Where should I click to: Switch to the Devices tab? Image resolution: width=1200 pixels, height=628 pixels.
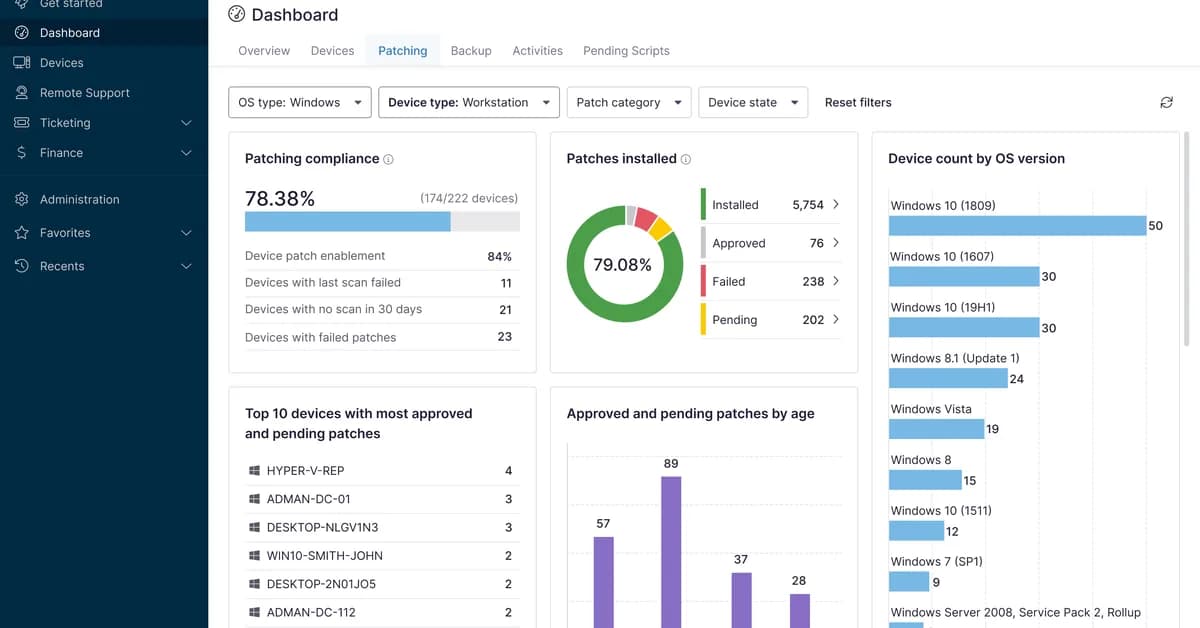[333, 51]
